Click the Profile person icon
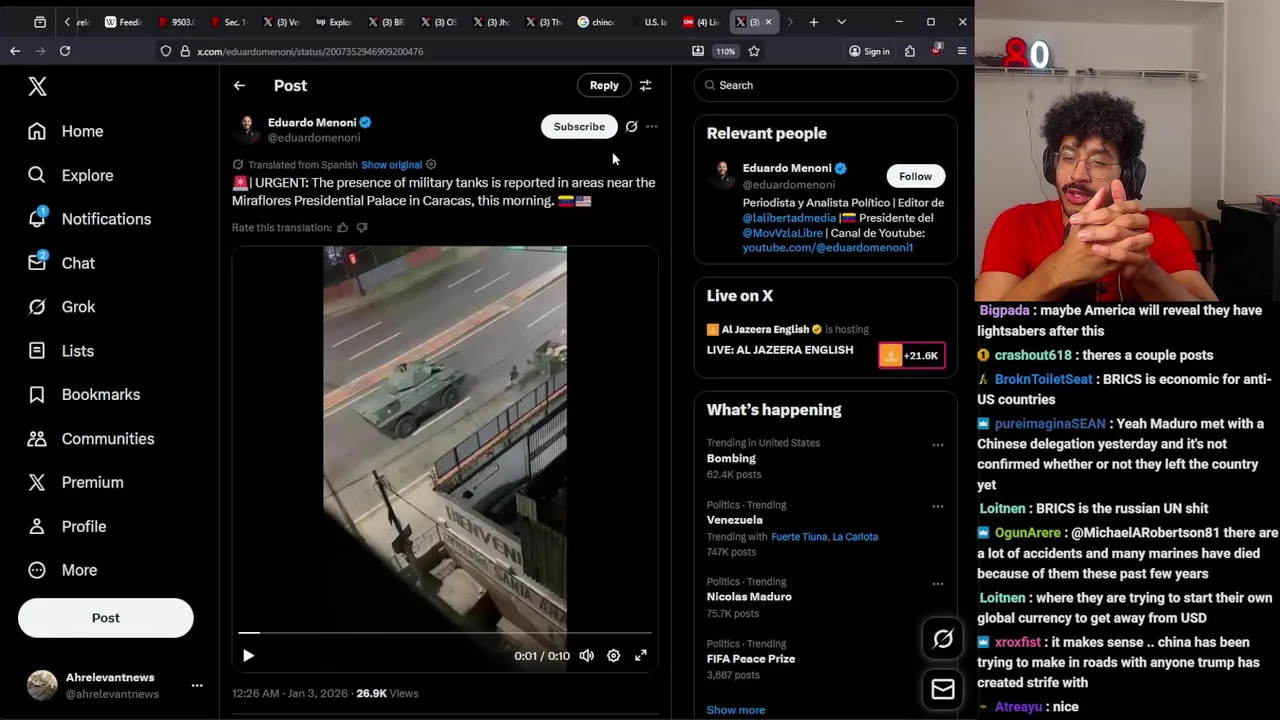Screen dimensions: 1280x720 click(37, 526)
